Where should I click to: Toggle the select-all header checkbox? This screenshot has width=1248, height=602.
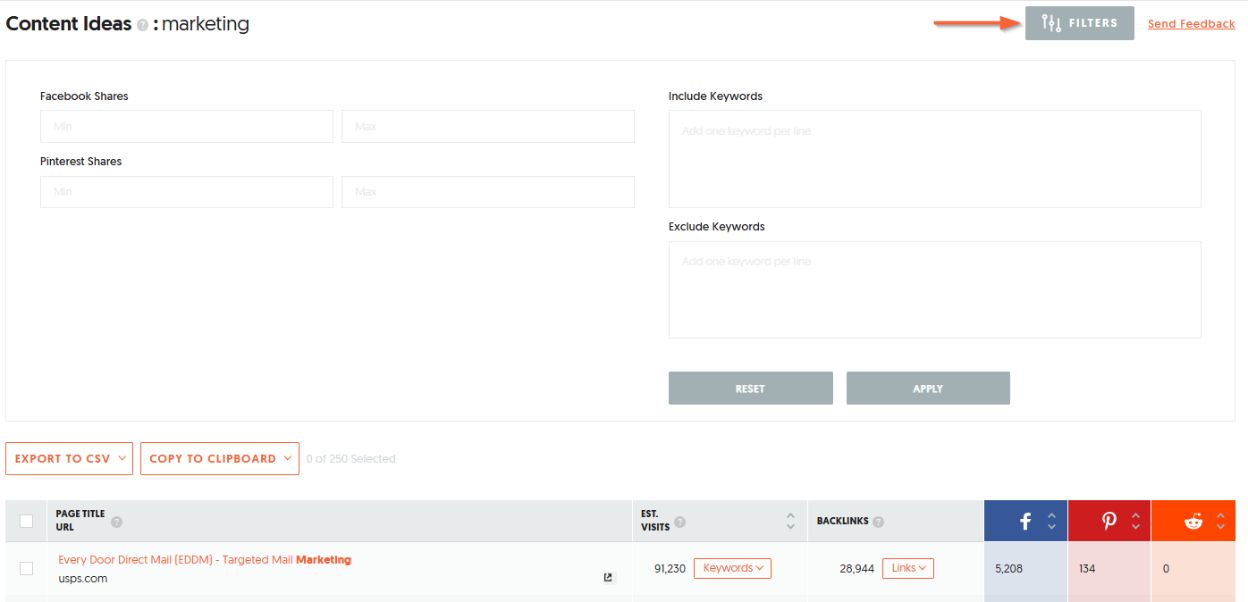pyautogui.click(x=26, y=521)
